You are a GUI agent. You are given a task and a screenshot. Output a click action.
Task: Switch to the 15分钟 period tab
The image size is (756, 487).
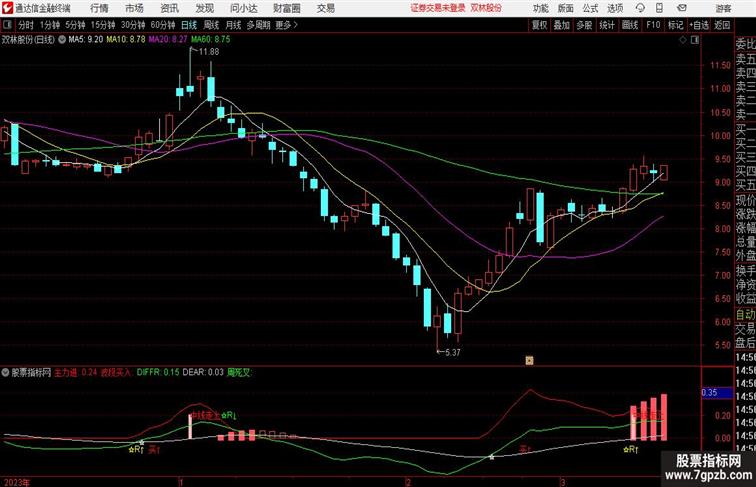point(103,25)
